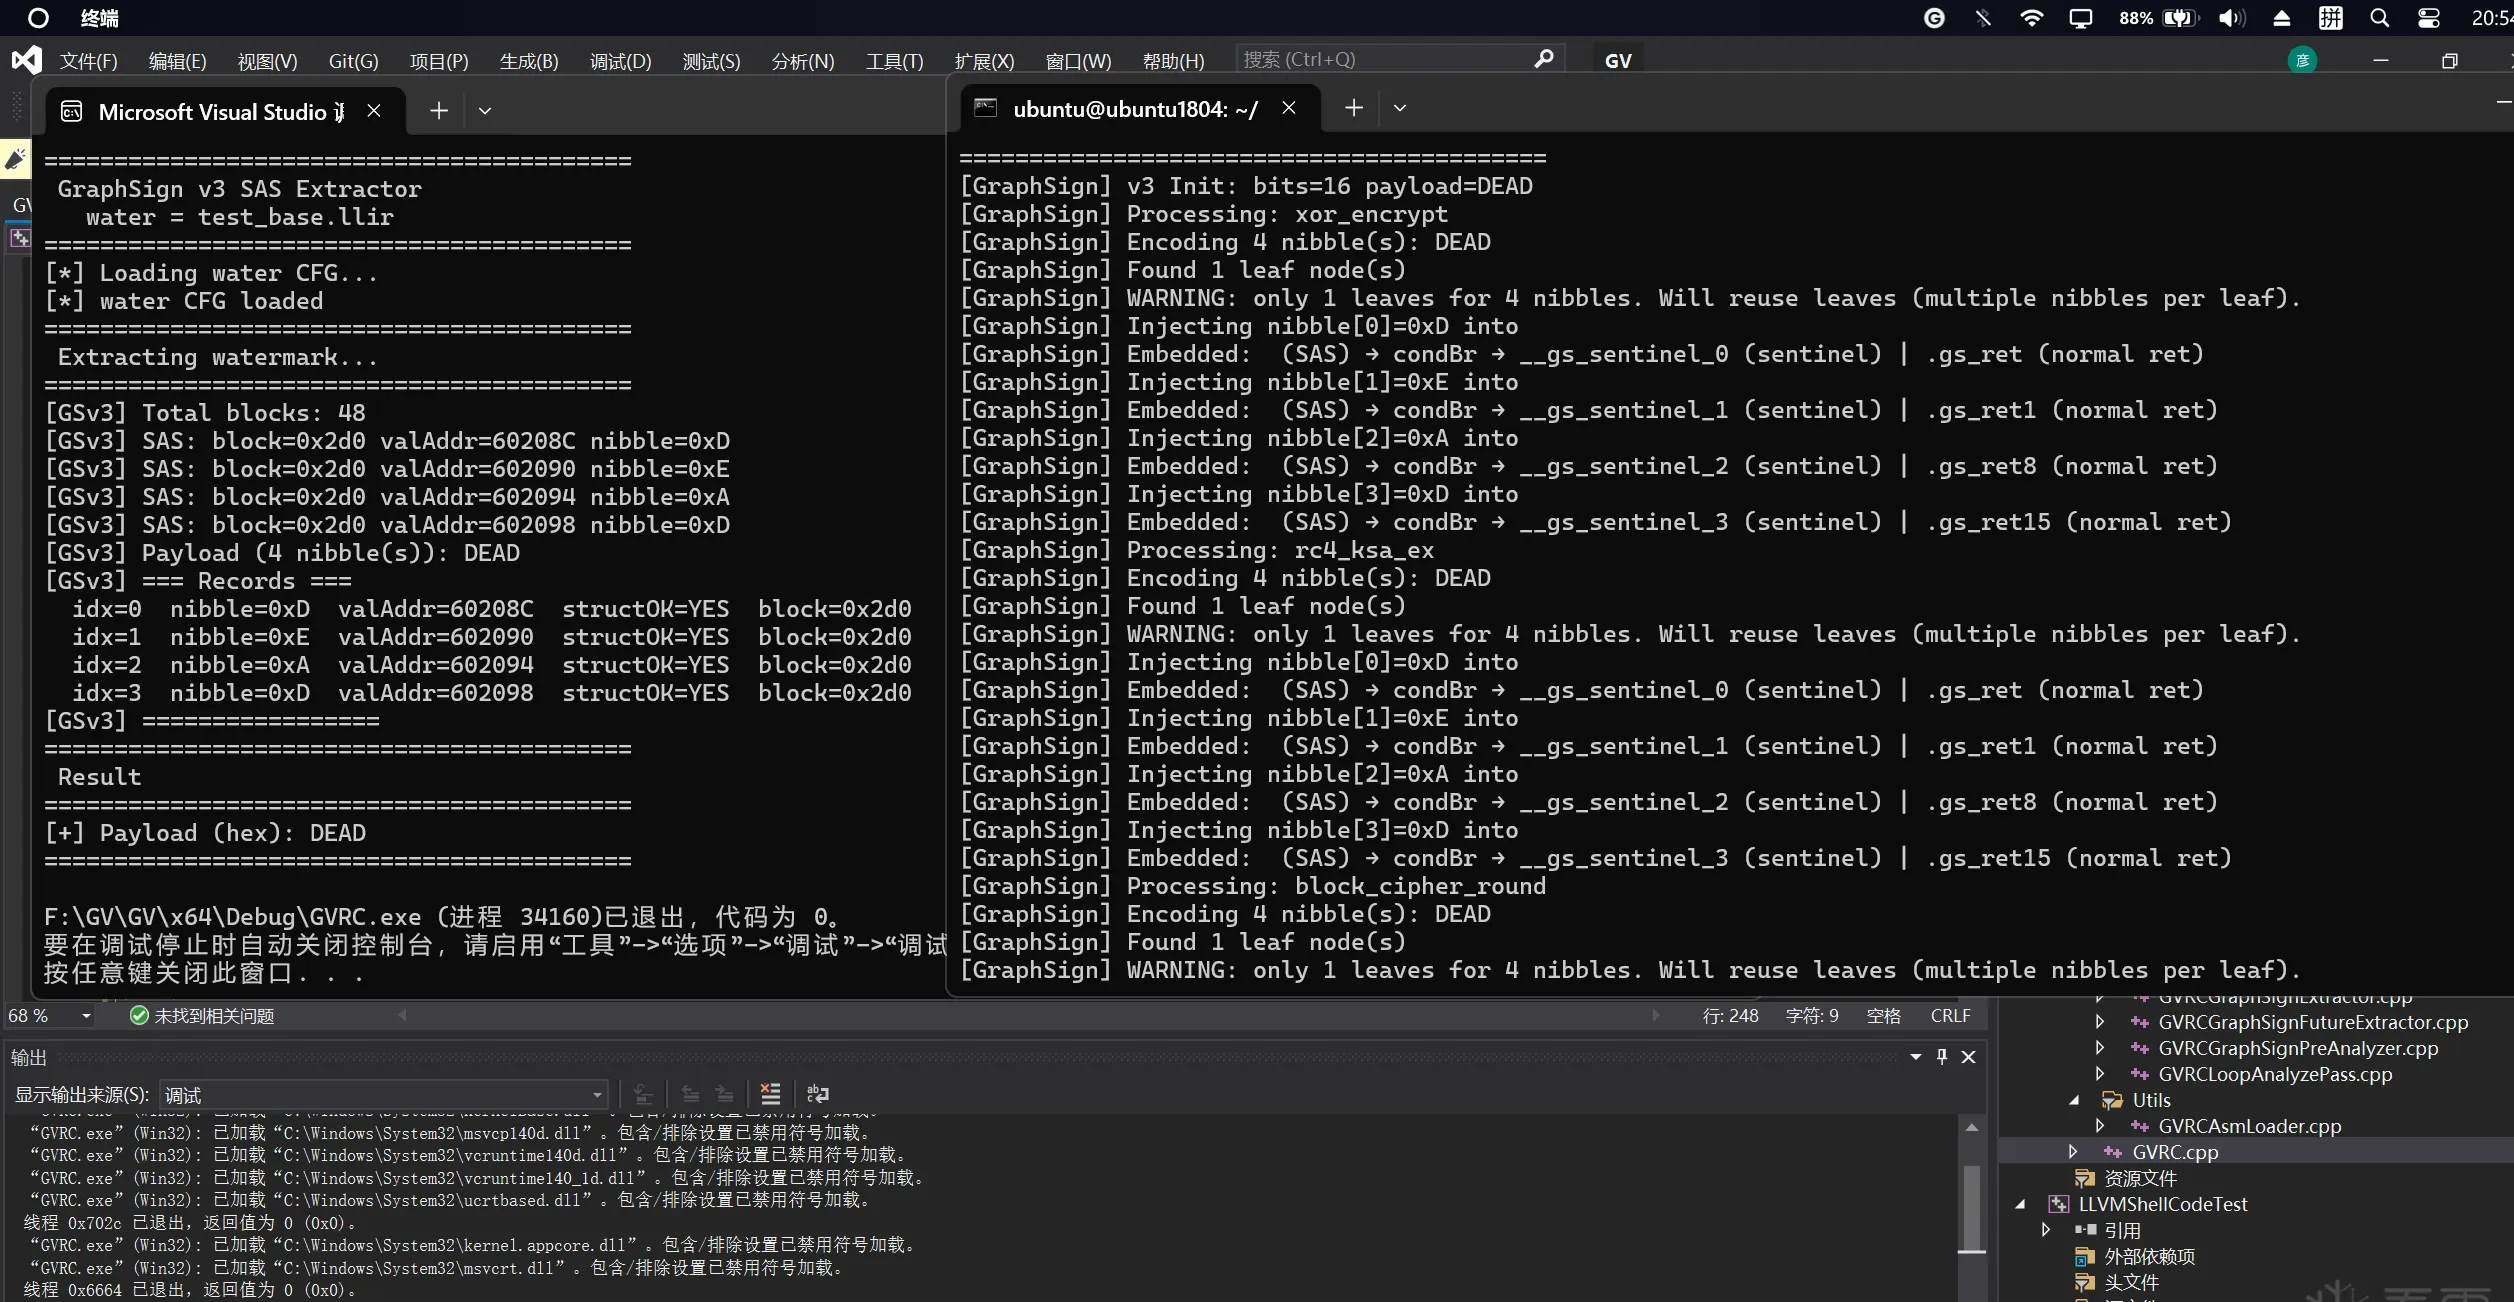Viewport: 2514px width, 1302px height.
Task: Go to the next message in output
Action: 725,1094
